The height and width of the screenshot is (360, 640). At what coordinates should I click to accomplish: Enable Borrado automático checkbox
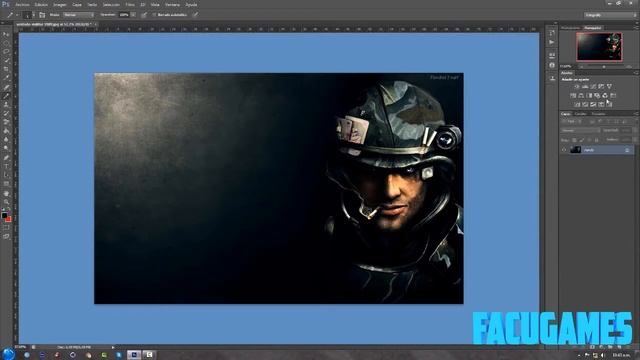[154, 15]
